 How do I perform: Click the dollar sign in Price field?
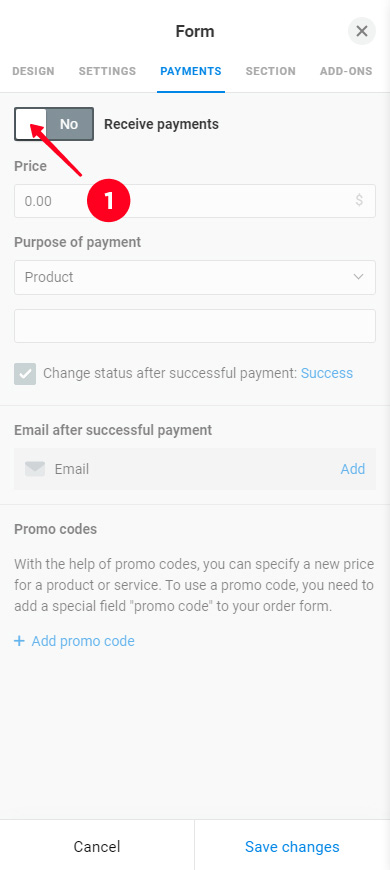[x=359, y=200]
